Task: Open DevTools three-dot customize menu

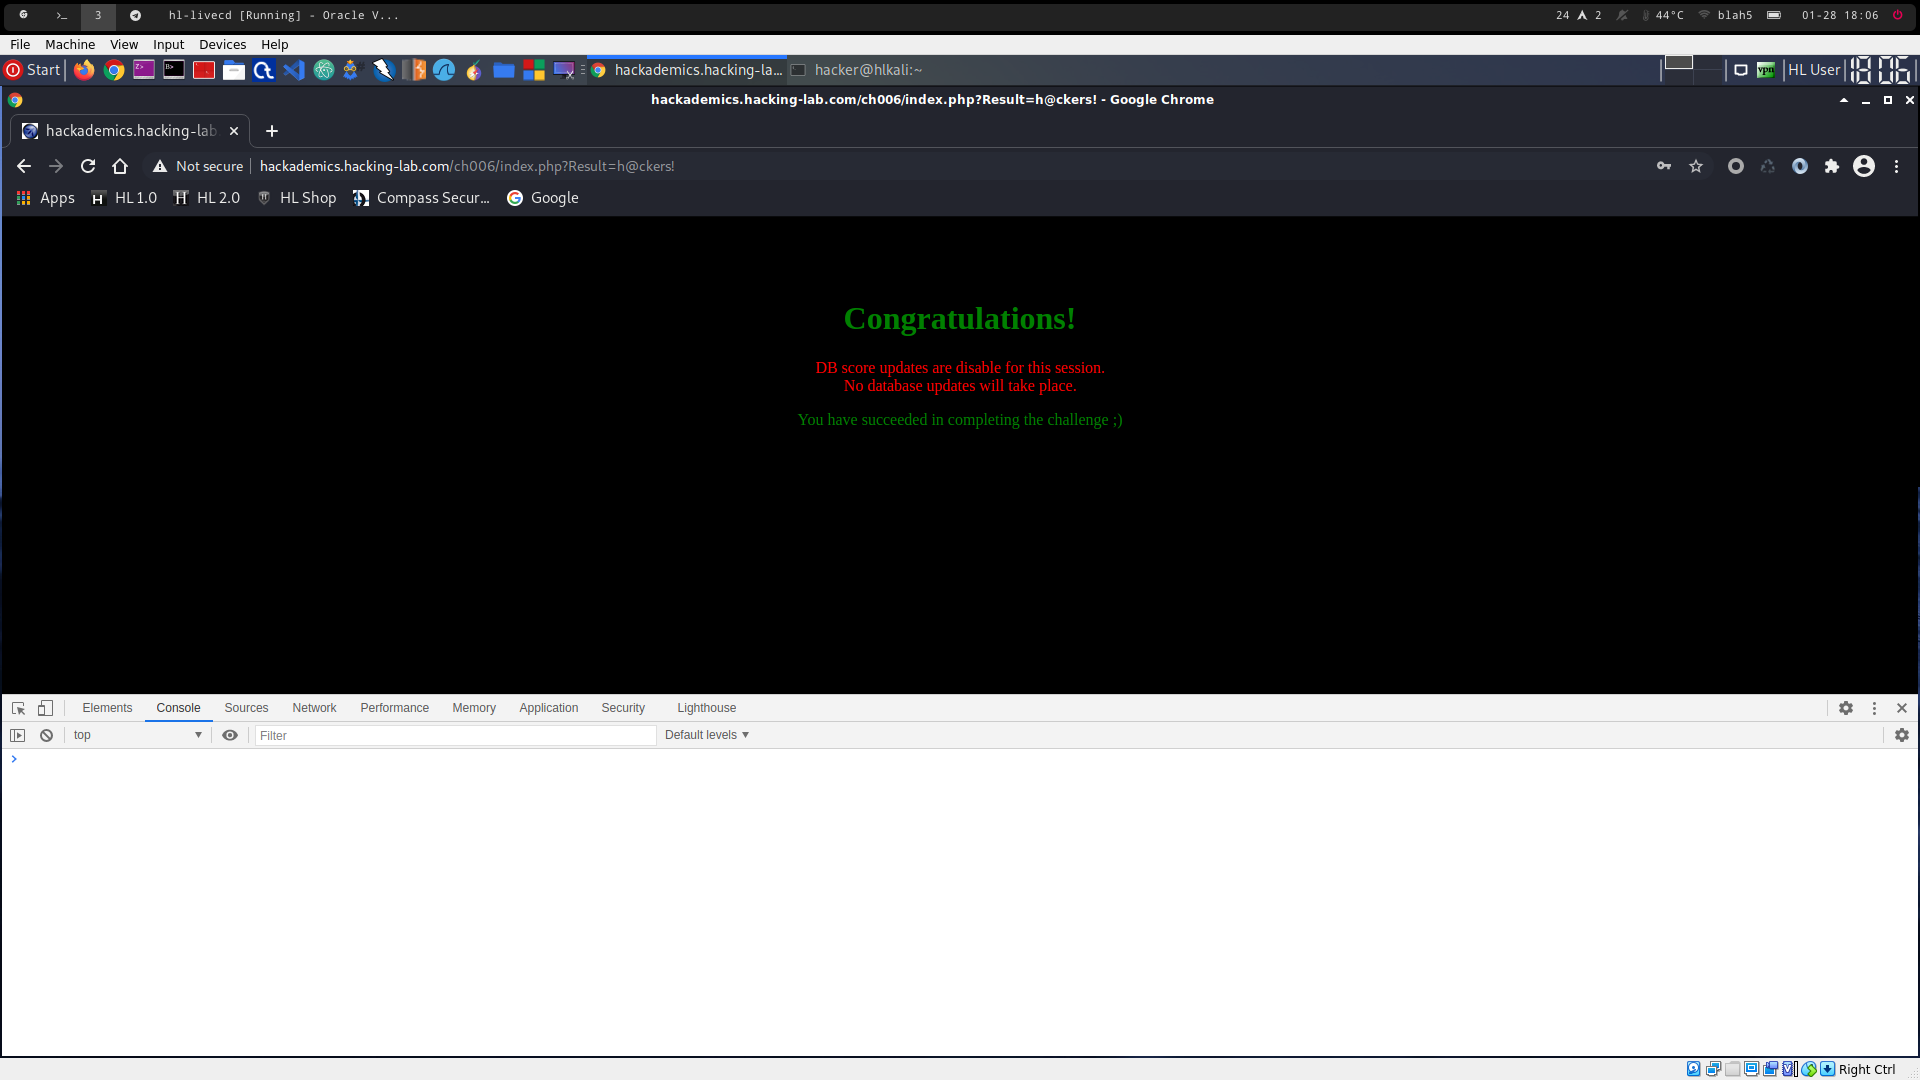Action: click(x=1874, y=708)
